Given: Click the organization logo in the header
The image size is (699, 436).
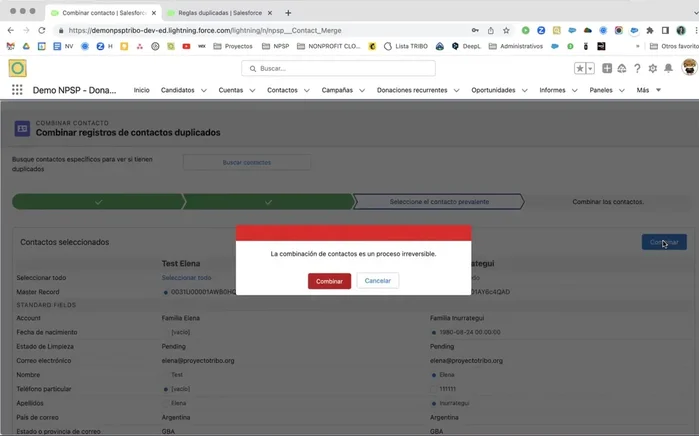Looking at the screenshot, I should click(17, 68).
